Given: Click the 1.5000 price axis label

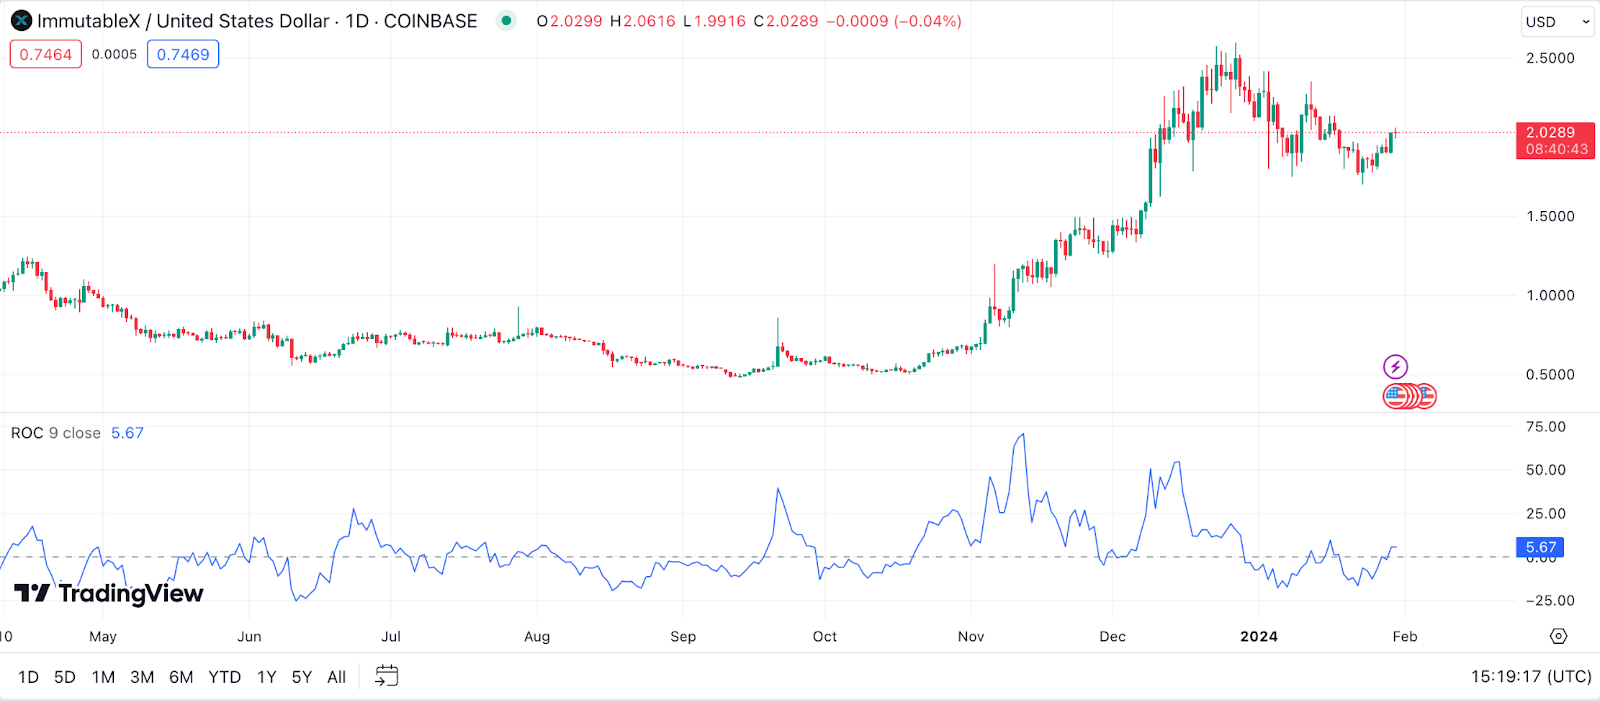Looking at the screenshot, I should [x=1550, y=216].
